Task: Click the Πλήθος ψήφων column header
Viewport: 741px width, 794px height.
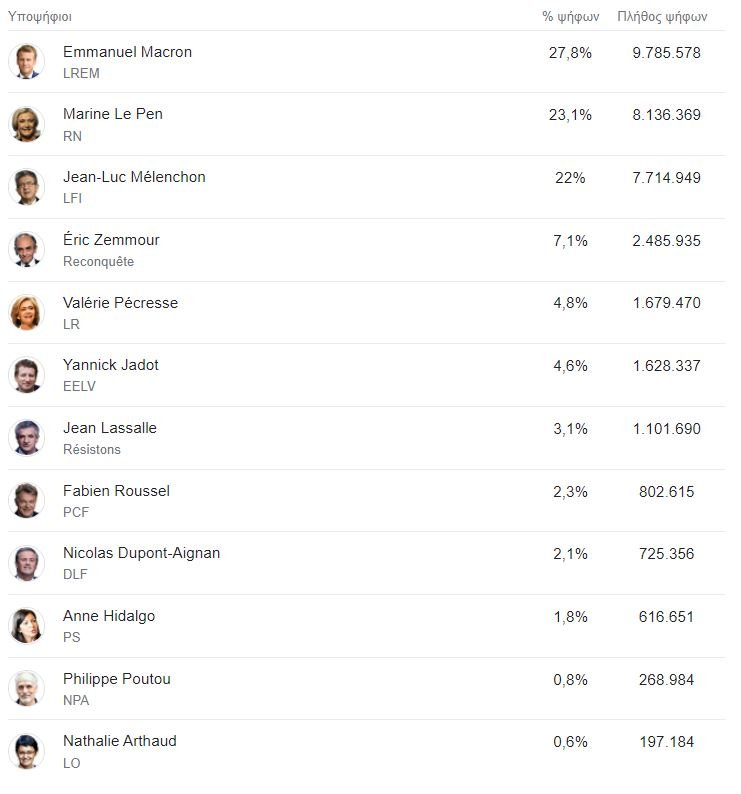Action: (x=662, y=17)
